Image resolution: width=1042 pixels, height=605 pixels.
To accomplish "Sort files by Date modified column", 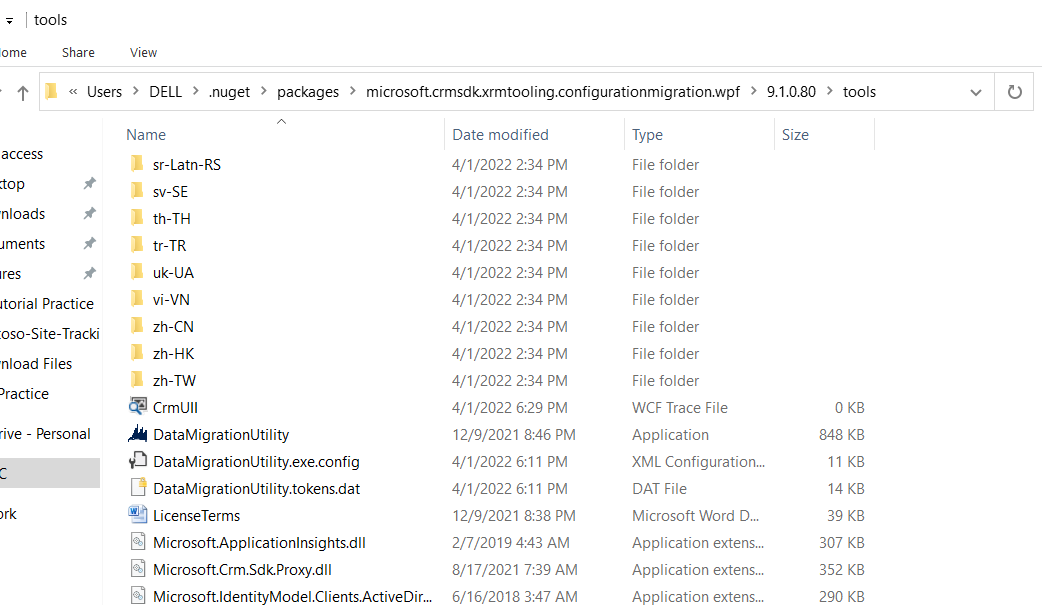I will pos(500,135).
